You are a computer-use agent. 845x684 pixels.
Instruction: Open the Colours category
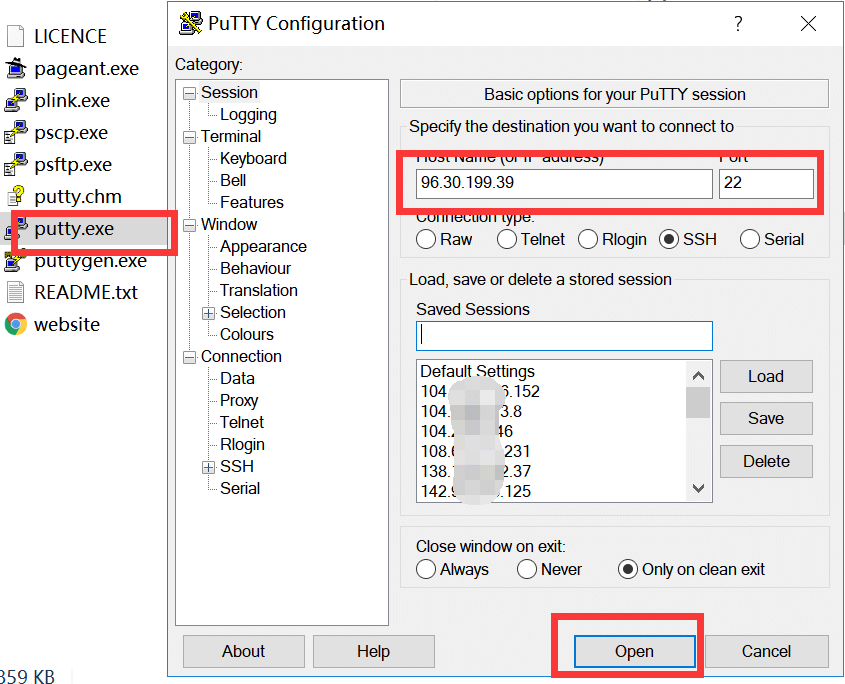(x=247, y=335)
